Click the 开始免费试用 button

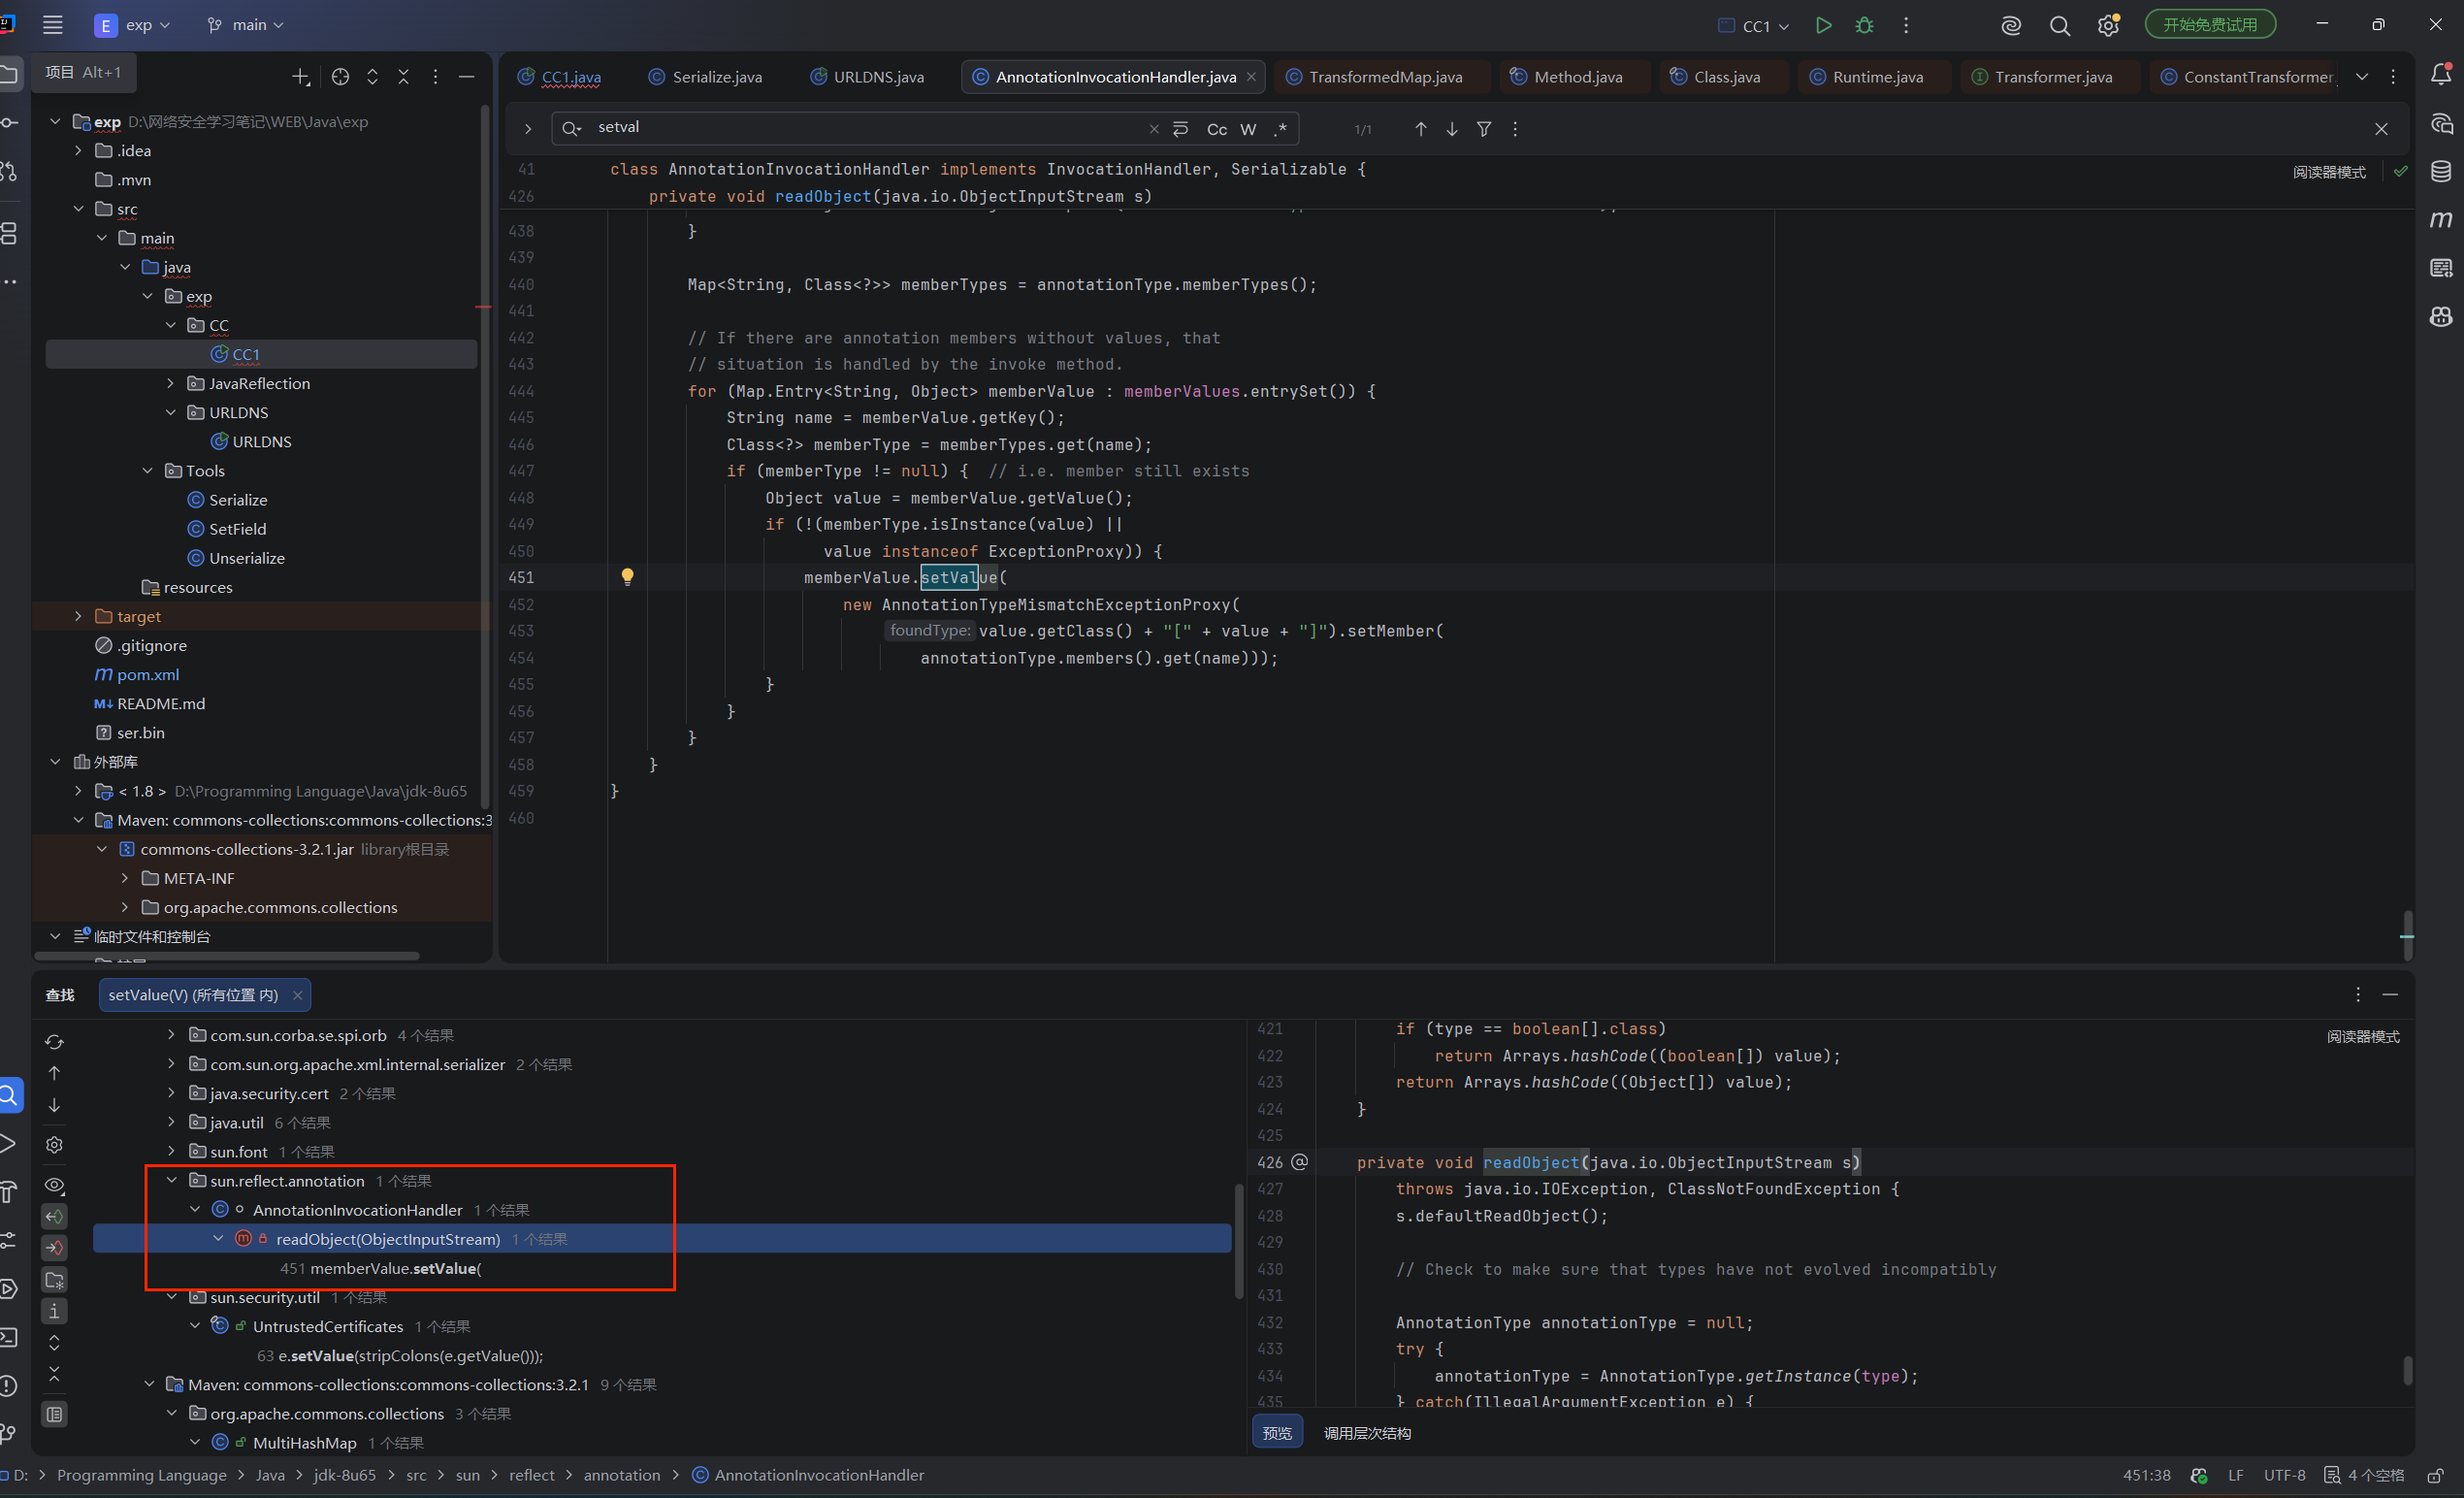[x=2210, y=25]
